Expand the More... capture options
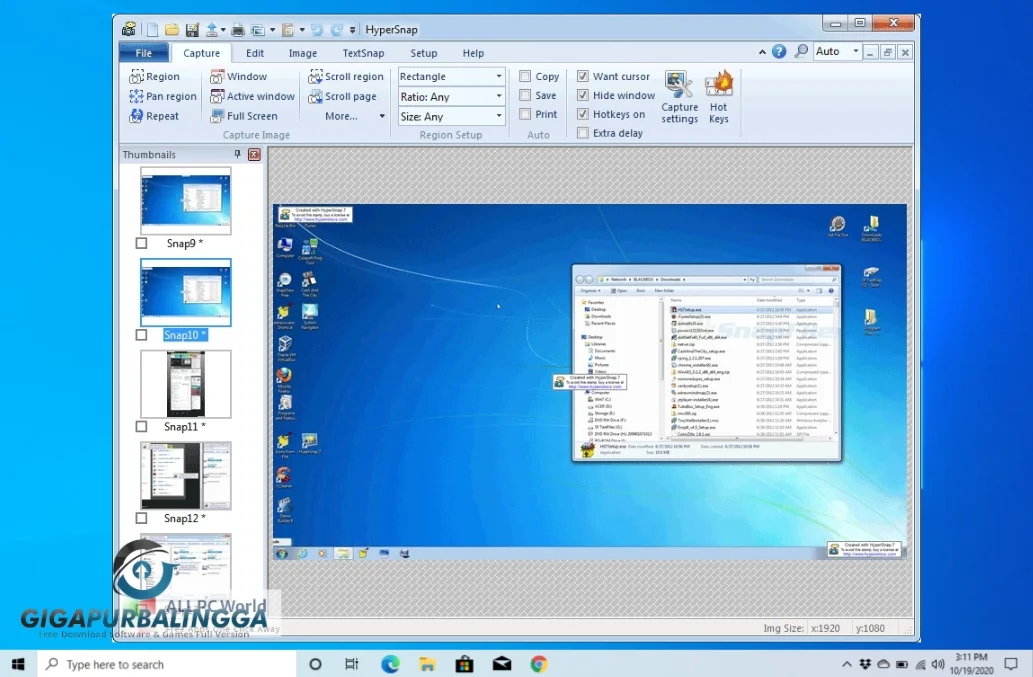Viewport: 1033px width, 677px height. pos(345,116)
